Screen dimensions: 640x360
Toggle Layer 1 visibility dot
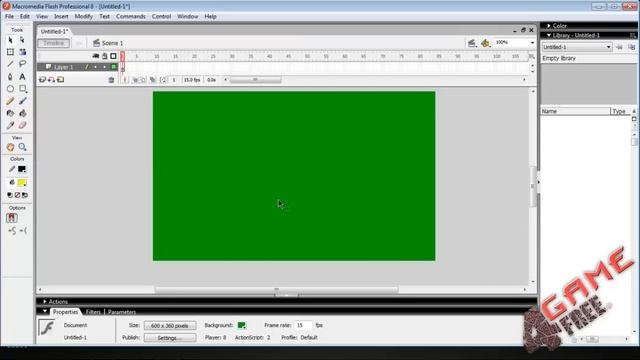96,67
